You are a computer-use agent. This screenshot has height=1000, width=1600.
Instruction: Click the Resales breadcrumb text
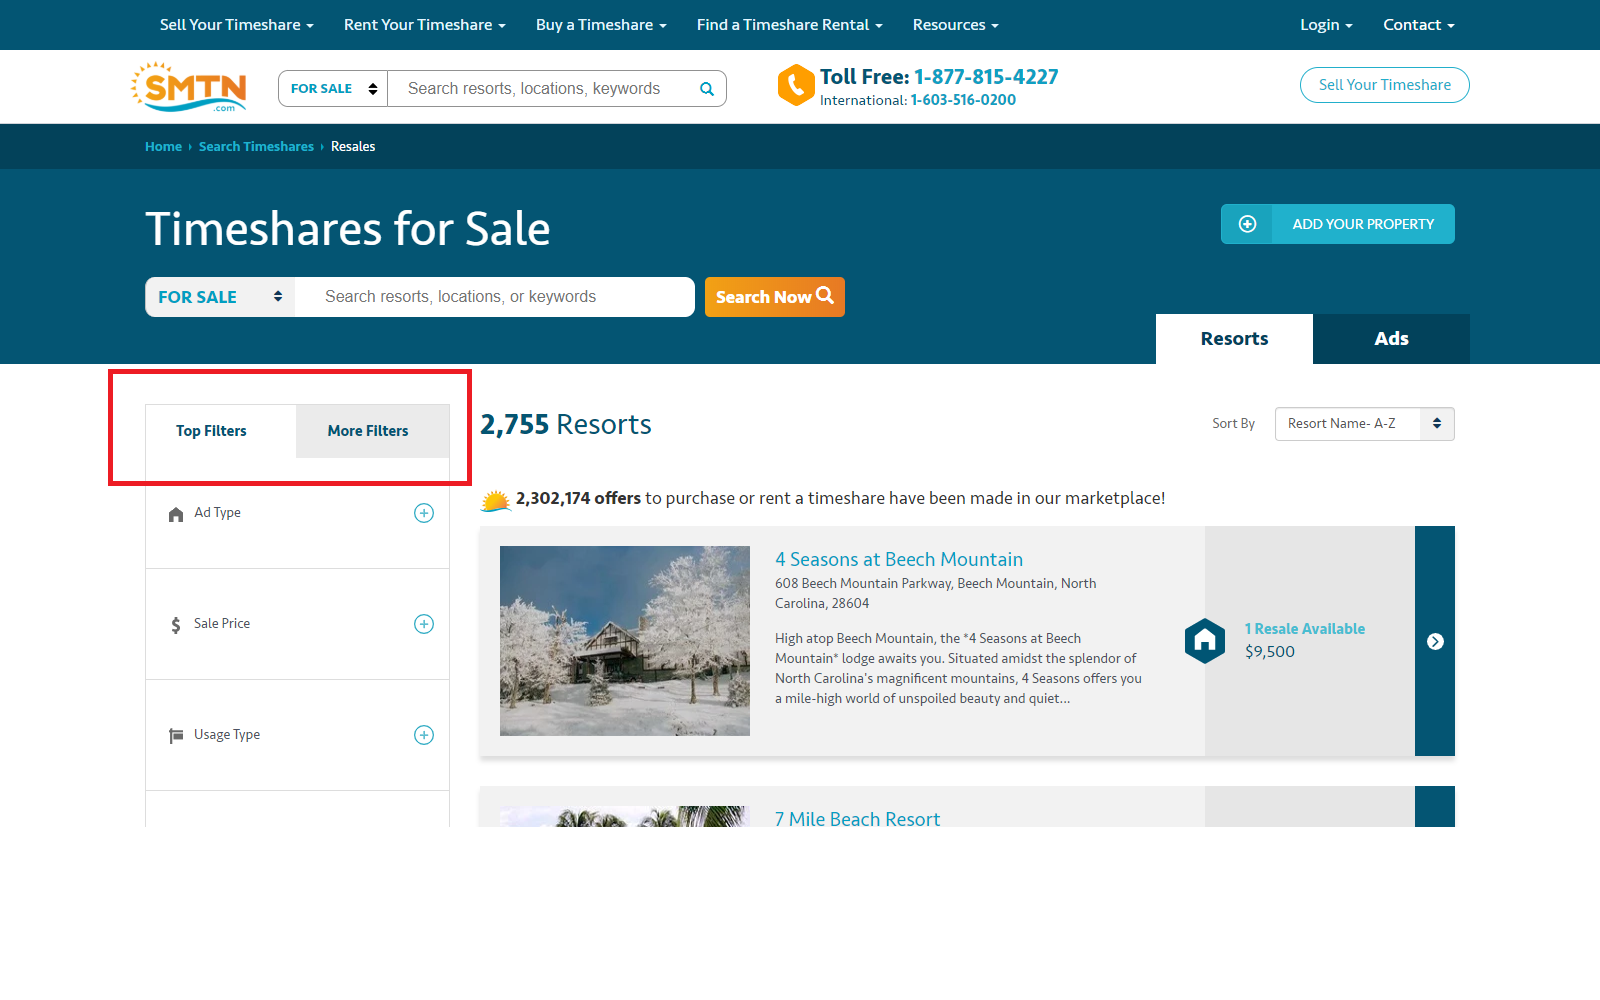pyautogui.click(x=353, y=147)
